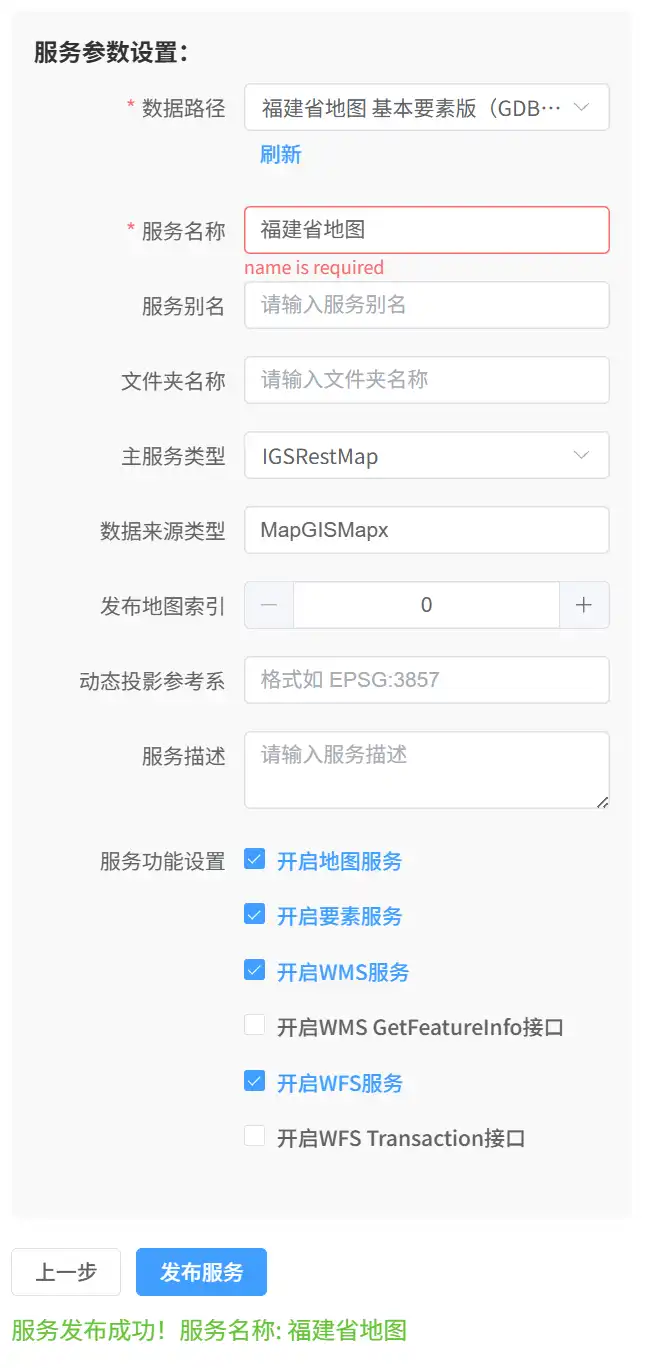
Task: Click the 服务别名 input field
Action: click(x=427, y=305)
